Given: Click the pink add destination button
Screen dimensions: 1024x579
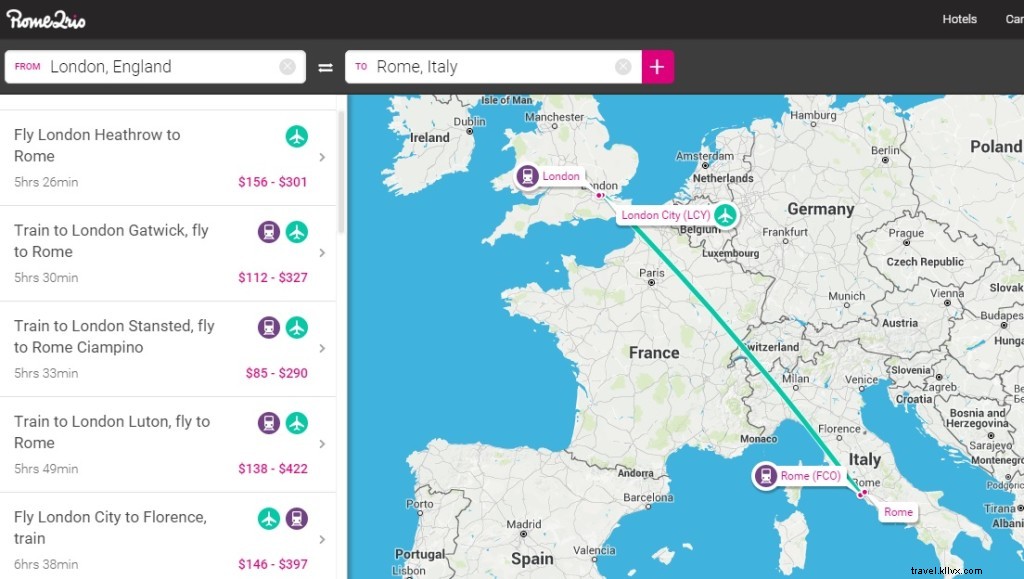Looking at the screenshot, I should pyautogui.click(x=658, y=66).
